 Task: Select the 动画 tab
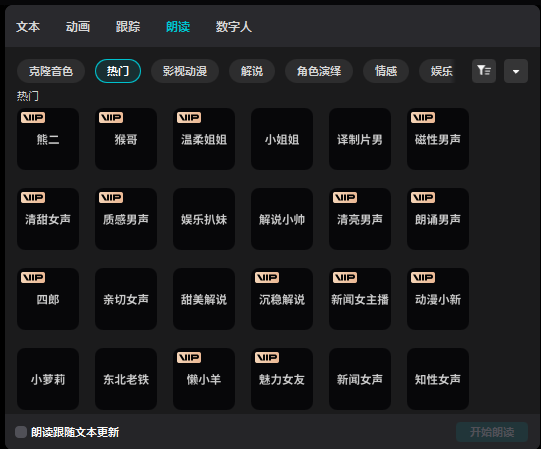pos(78,27)
